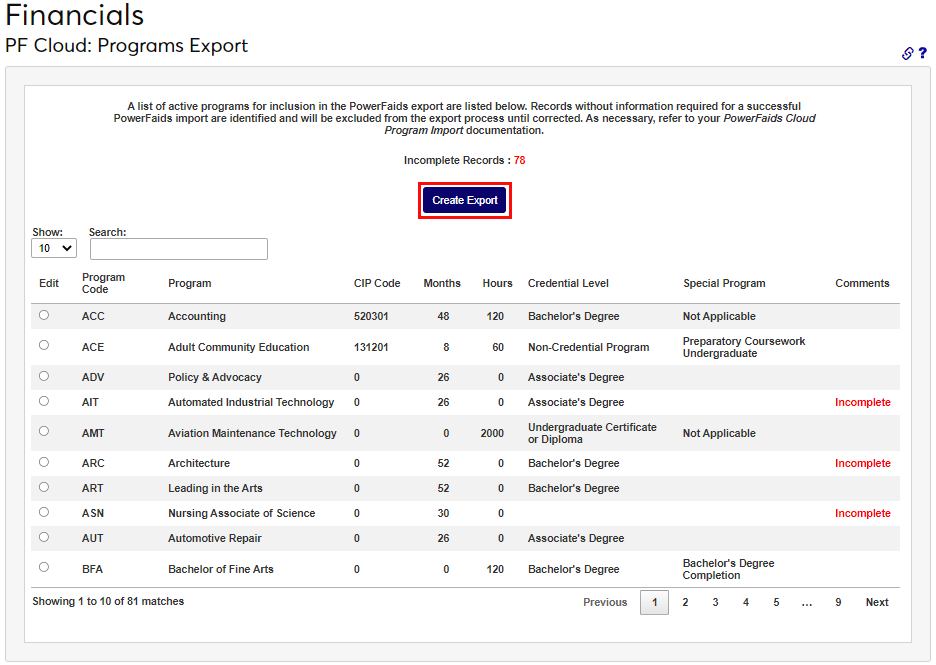Click Incomplete next to Automated Industrial Technology

(x=862, y=401)
